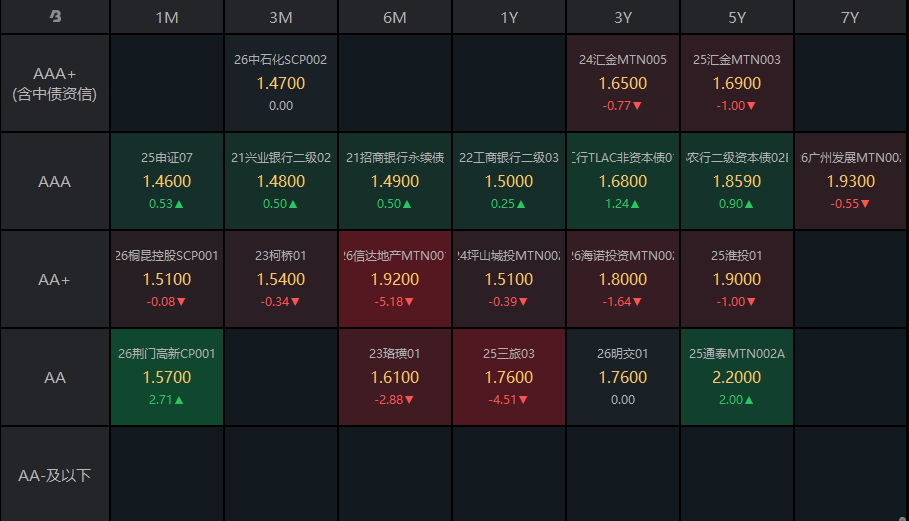Click the AAA+ rating row label
This screenshot has height=521, width=909.
pyautogui.click(x=55, y=83)
